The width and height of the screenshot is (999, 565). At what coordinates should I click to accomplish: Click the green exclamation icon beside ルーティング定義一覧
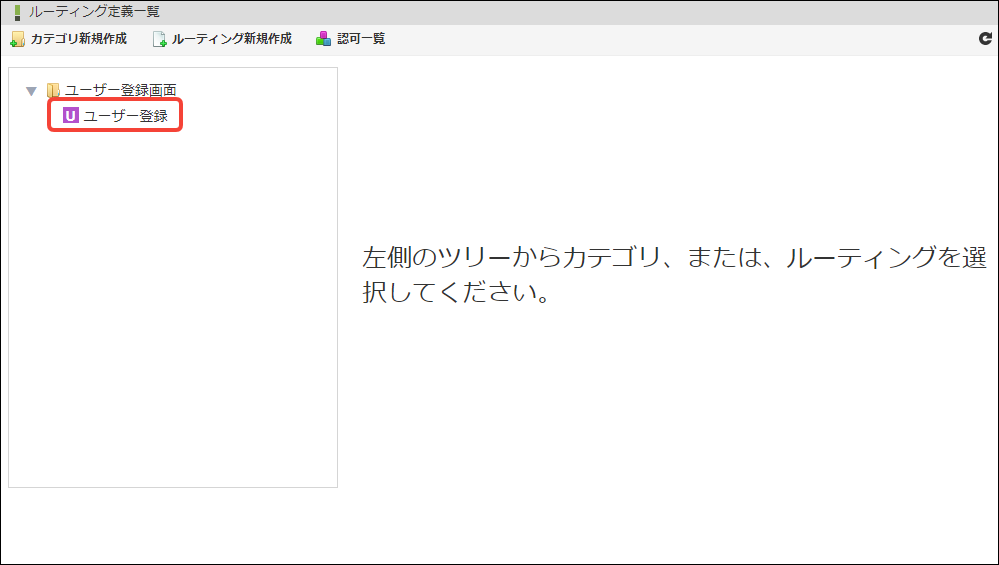coord(18,12)
